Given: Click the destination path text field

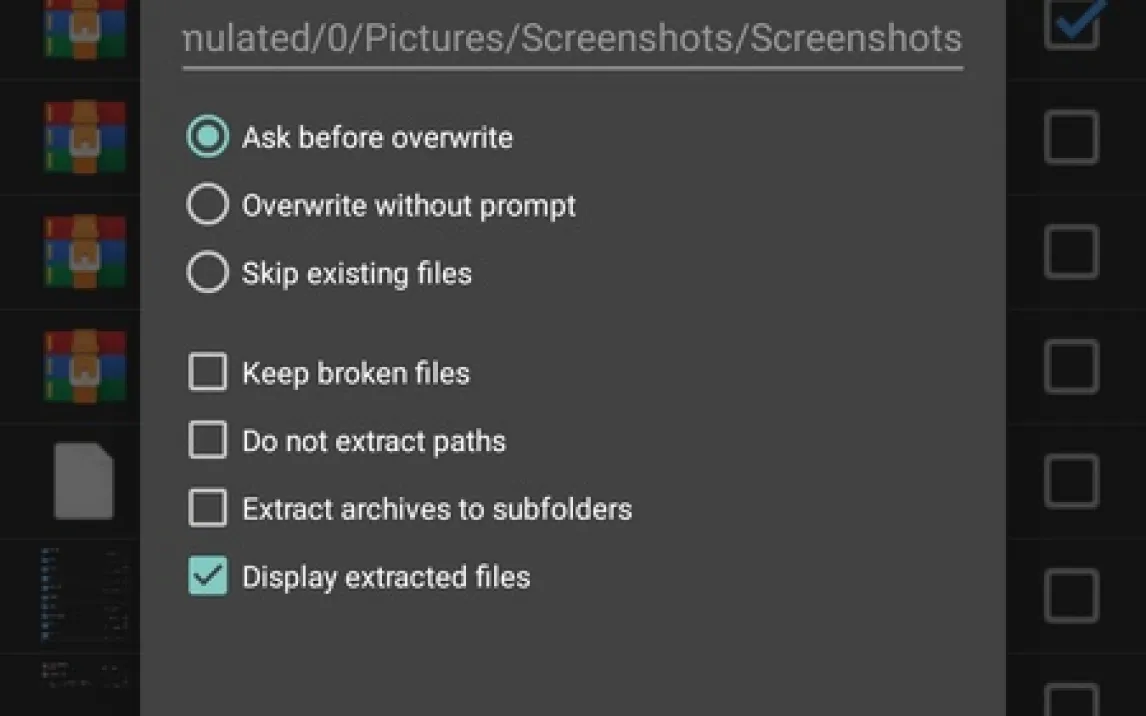Looking at the screenshot, I should point(572,40).
